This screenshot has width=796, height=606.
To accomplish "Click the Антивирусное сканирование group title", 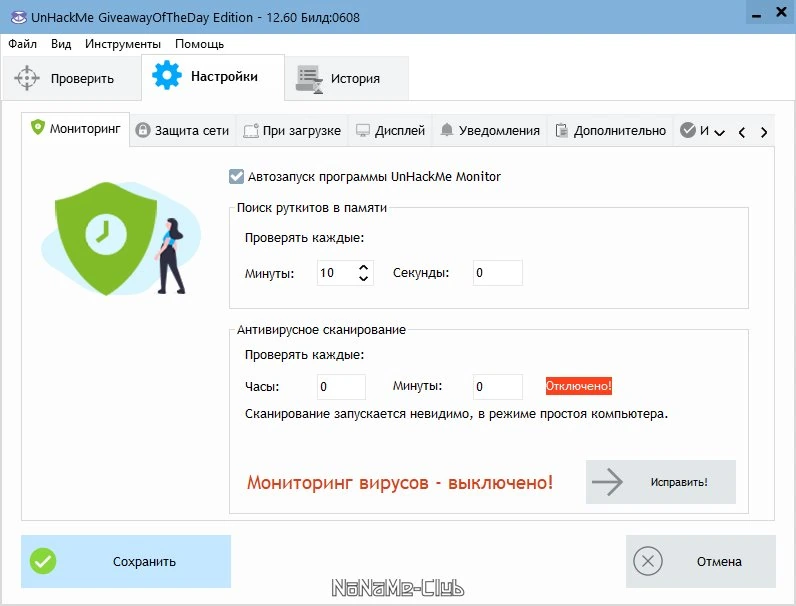I will tap(321, 330).
